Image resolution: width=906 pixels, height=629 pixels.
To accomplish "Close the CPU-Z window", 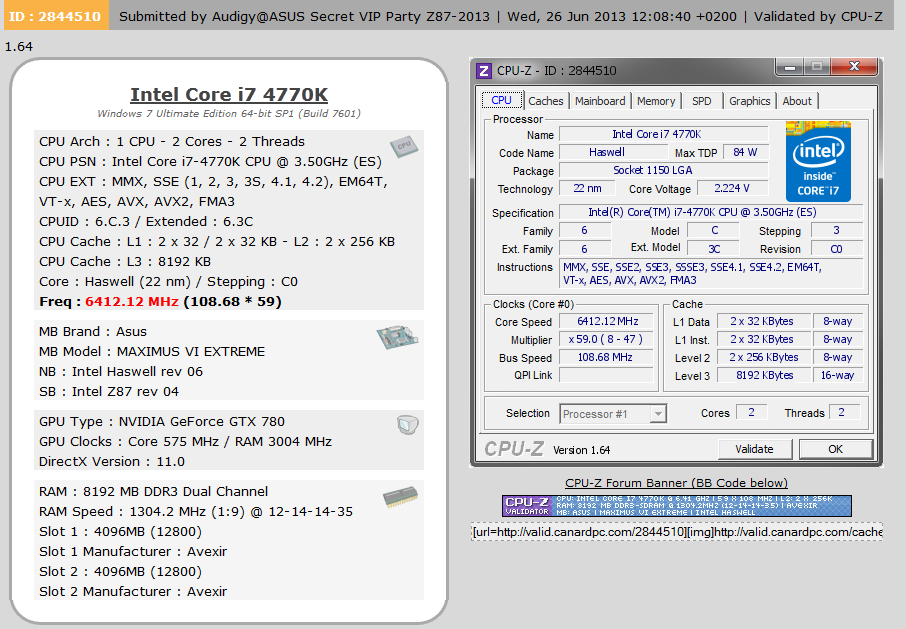I will 855,67.
